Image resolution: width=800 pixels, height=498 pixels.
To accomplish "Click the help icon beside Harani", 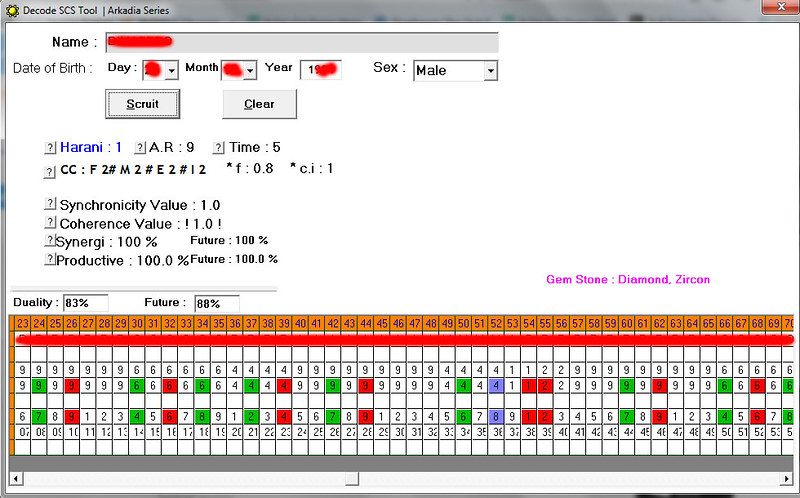I will click(50, 148).
